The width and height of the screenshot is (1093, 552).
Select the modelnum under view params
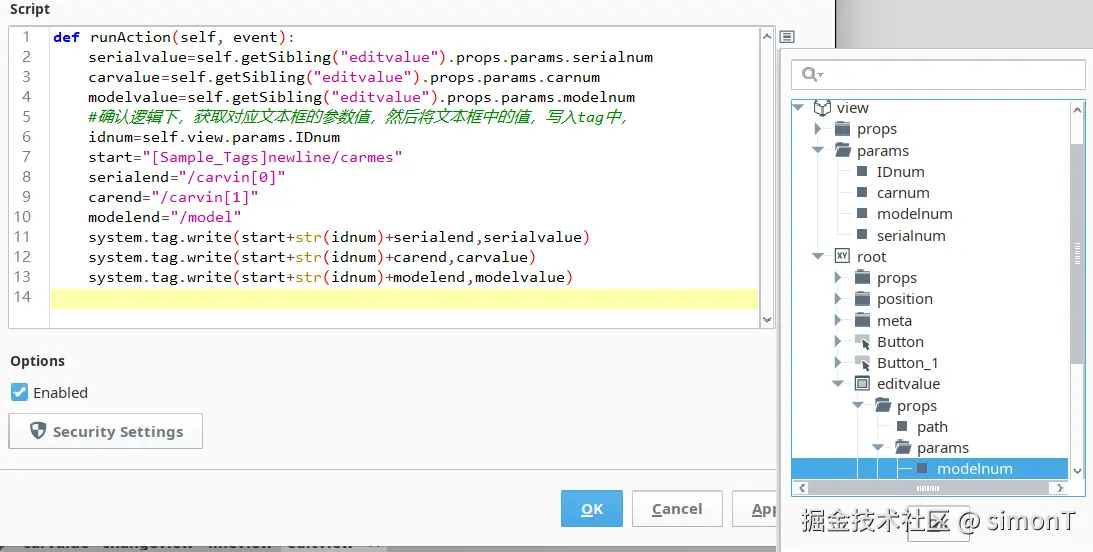(x=915, y=214)
